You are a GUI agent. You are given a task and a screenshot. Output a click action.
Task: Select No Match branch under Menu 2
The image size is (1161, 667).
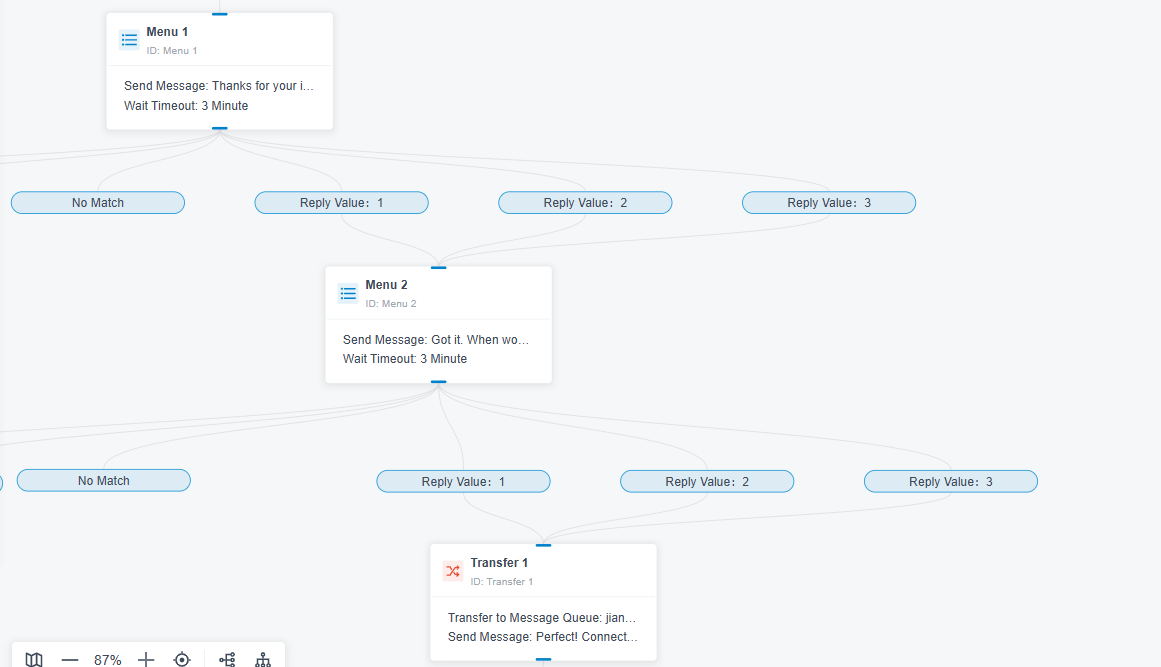[x=104, y=480]
